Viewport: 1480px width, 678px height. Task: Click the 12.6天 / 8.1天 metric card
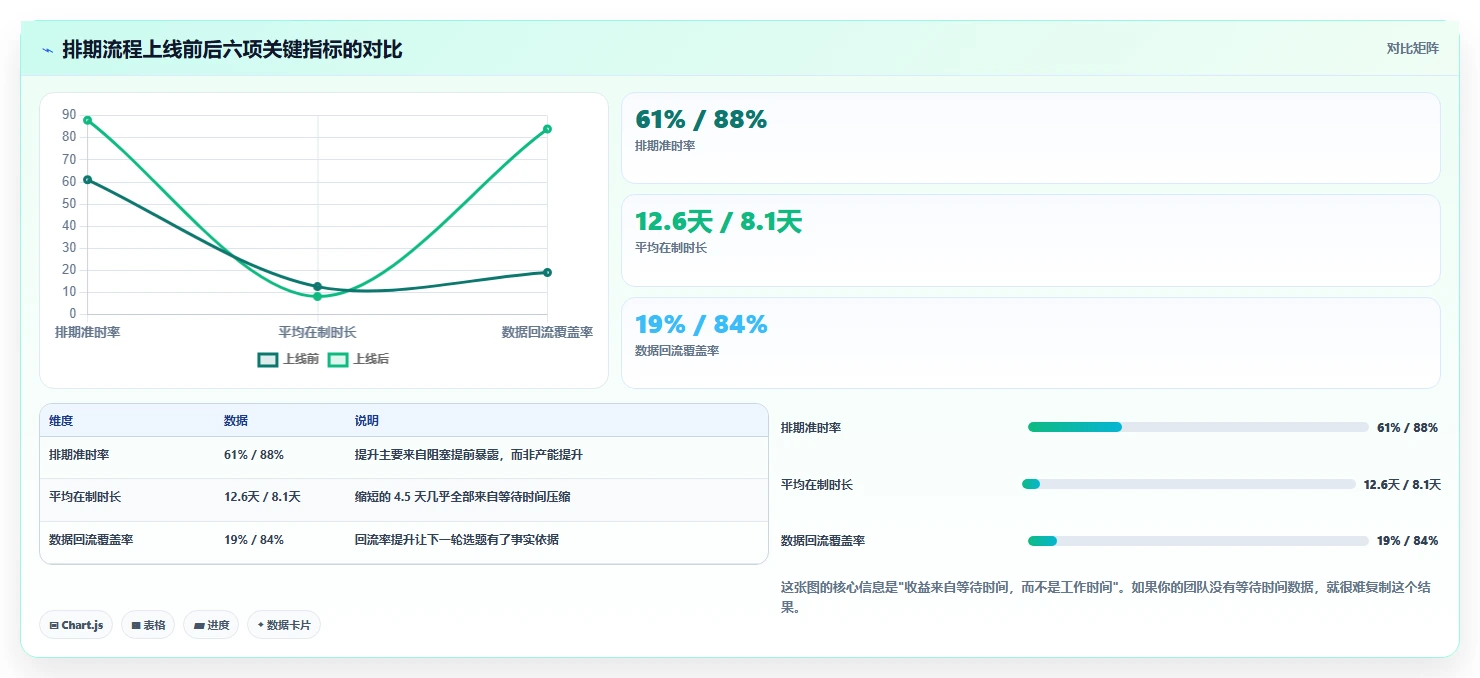click(1031, 241)
